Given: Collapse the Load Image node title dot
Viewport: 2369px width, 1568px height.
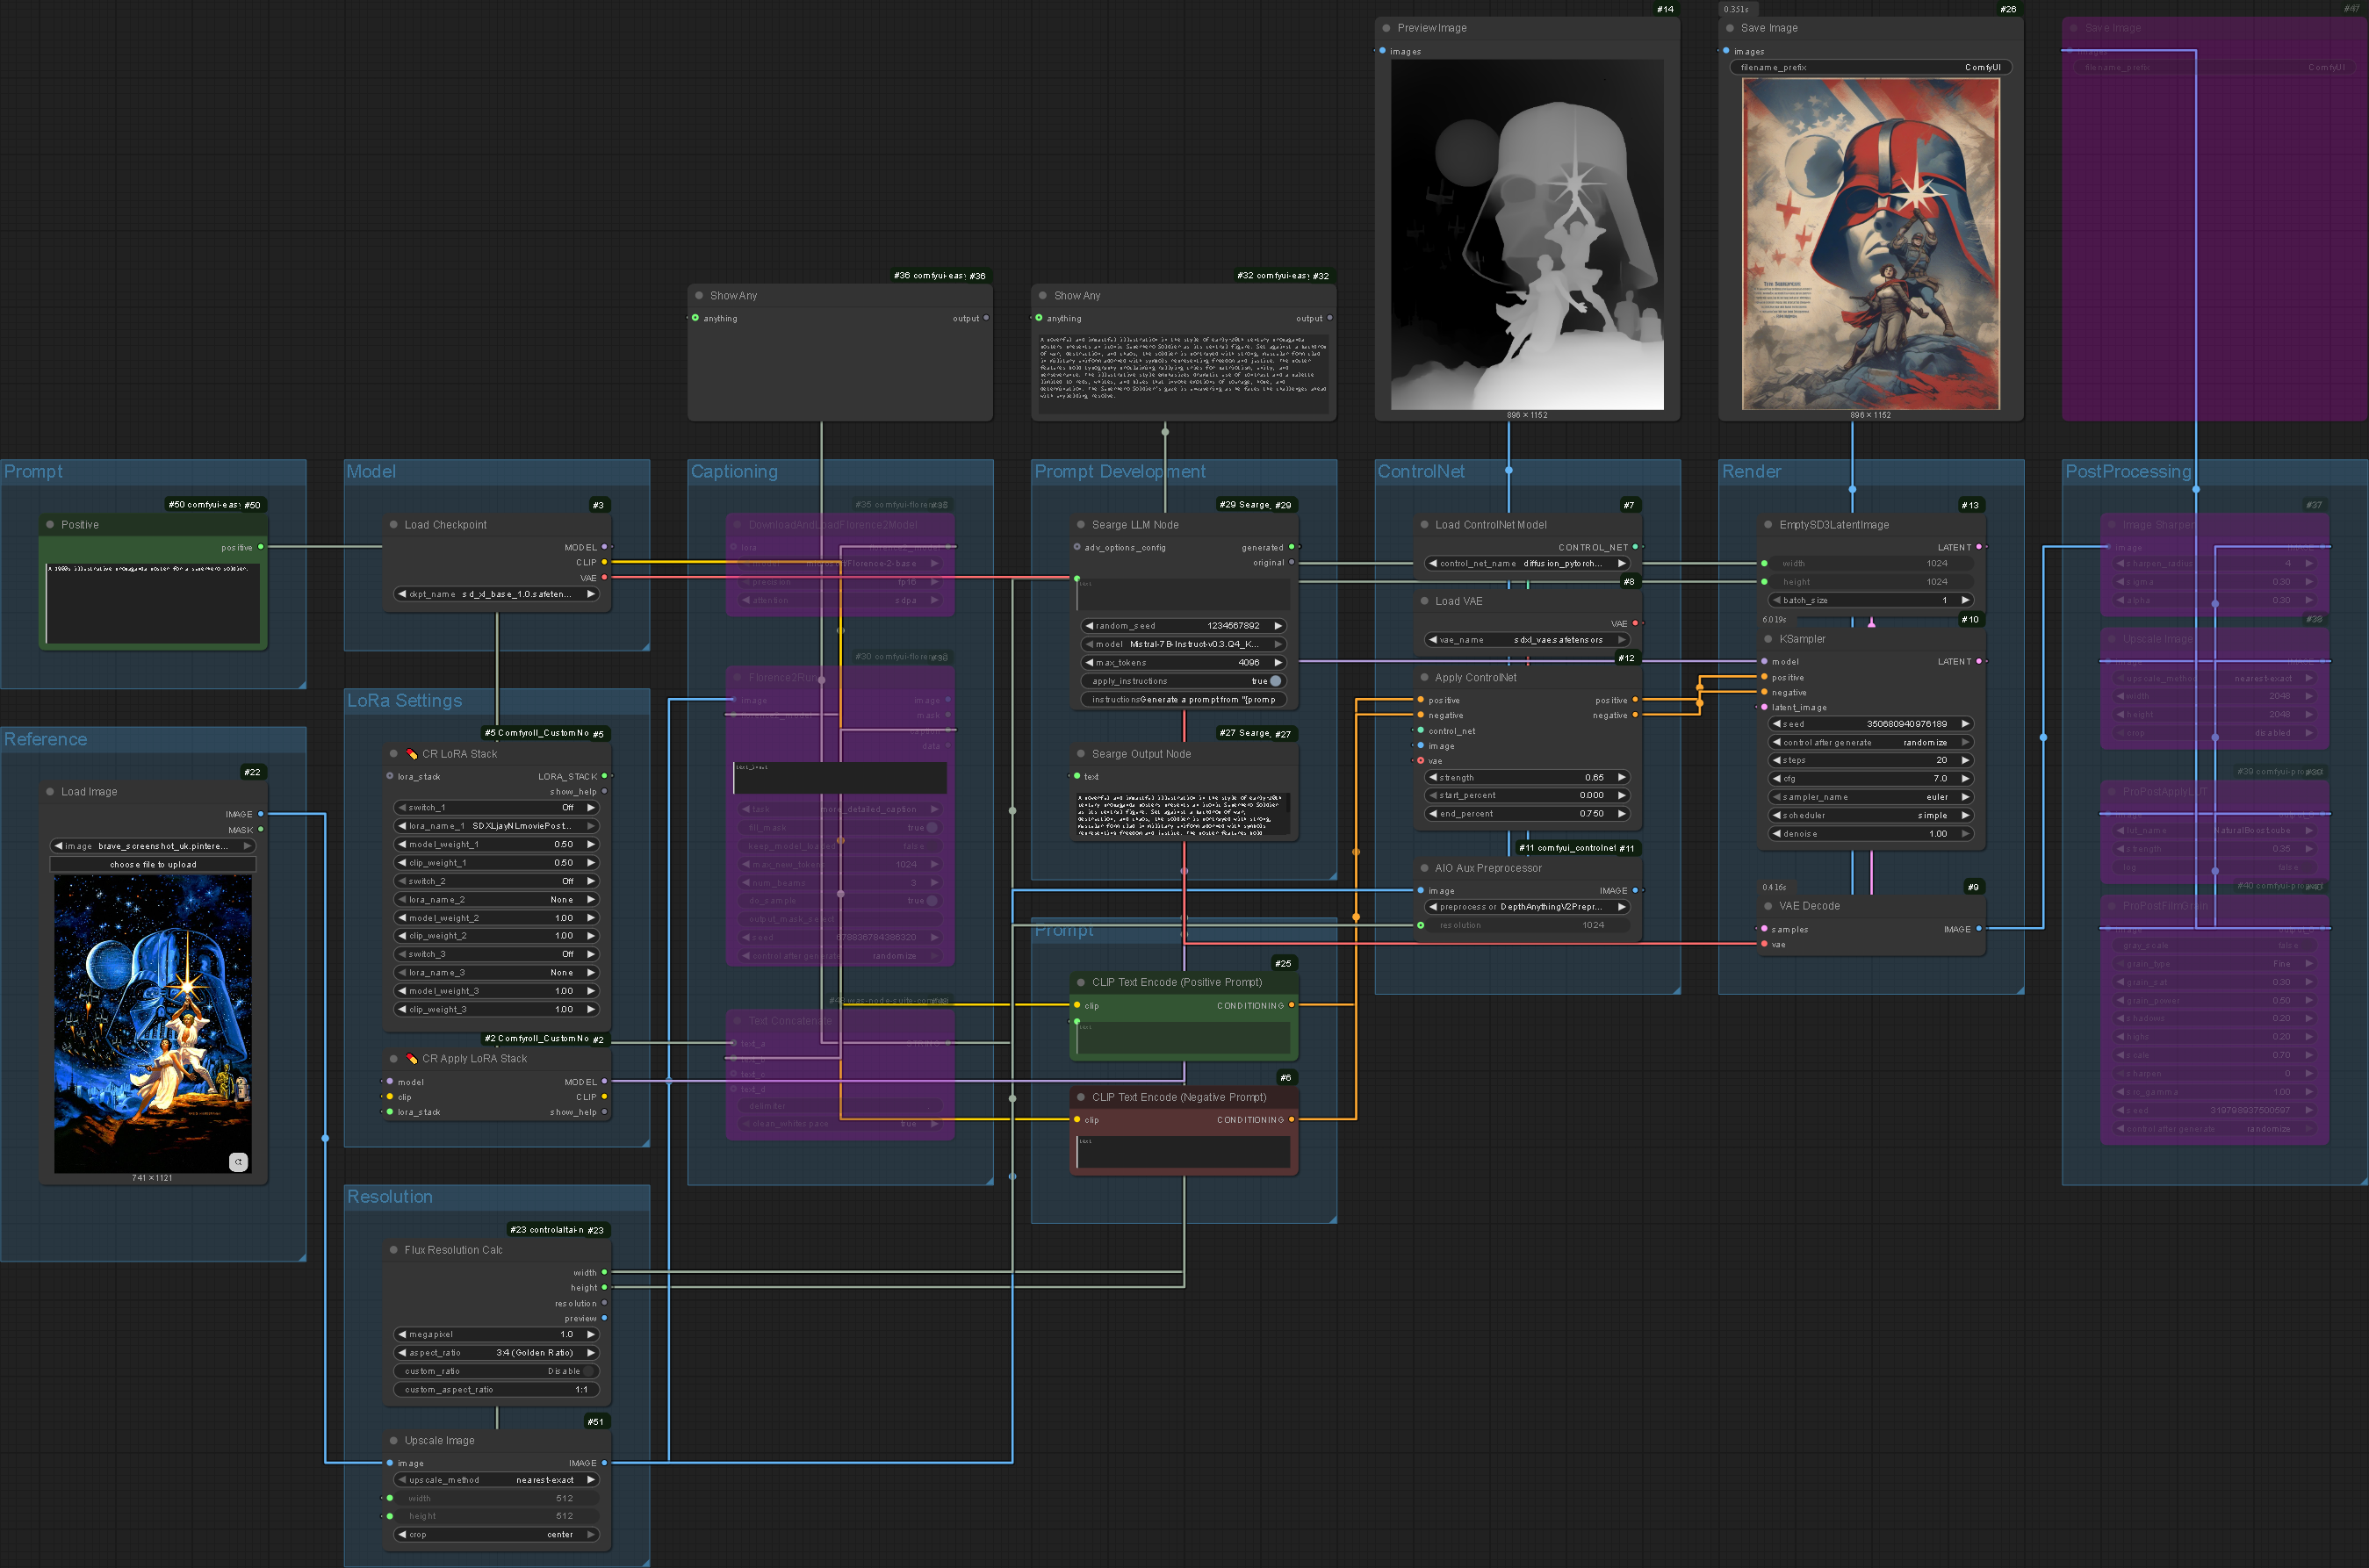Looking at the screenshot, I should pos(50,792).
